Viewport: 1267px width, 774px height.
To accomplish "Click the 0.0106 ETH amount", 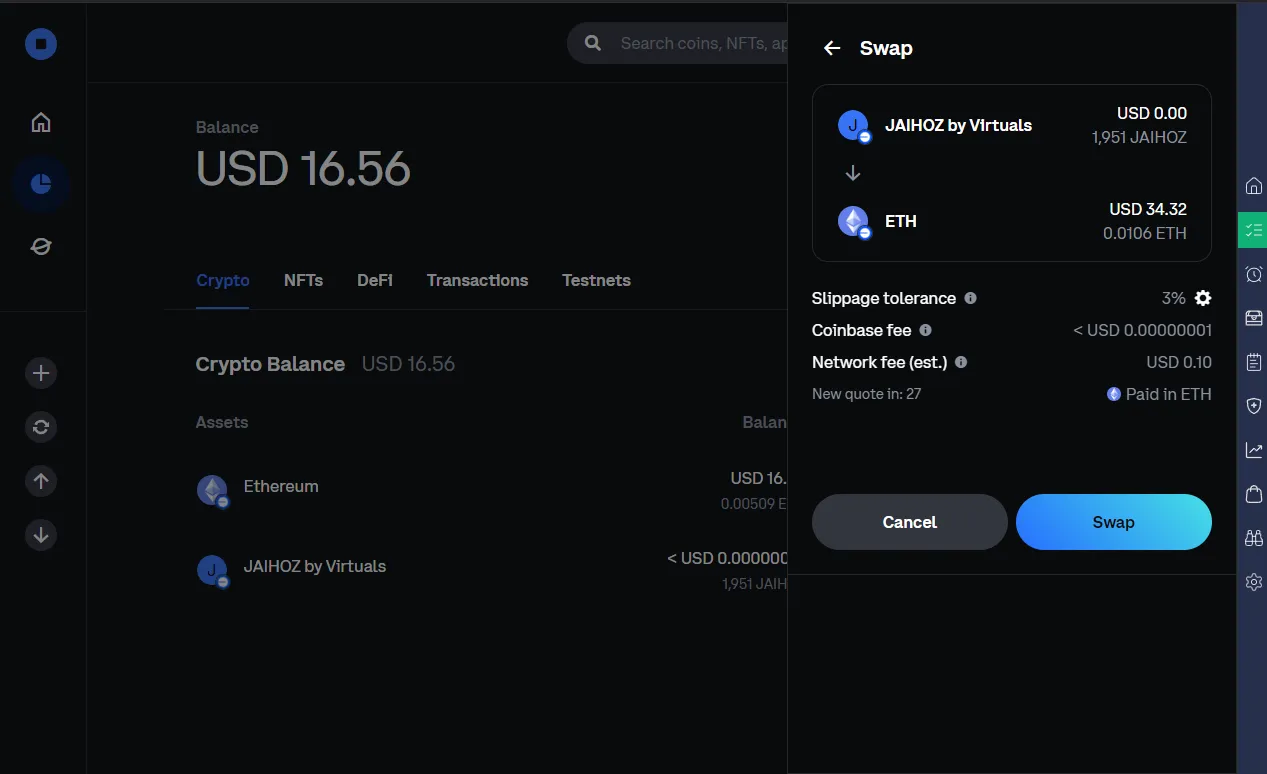I will (x=1145, y=233).
